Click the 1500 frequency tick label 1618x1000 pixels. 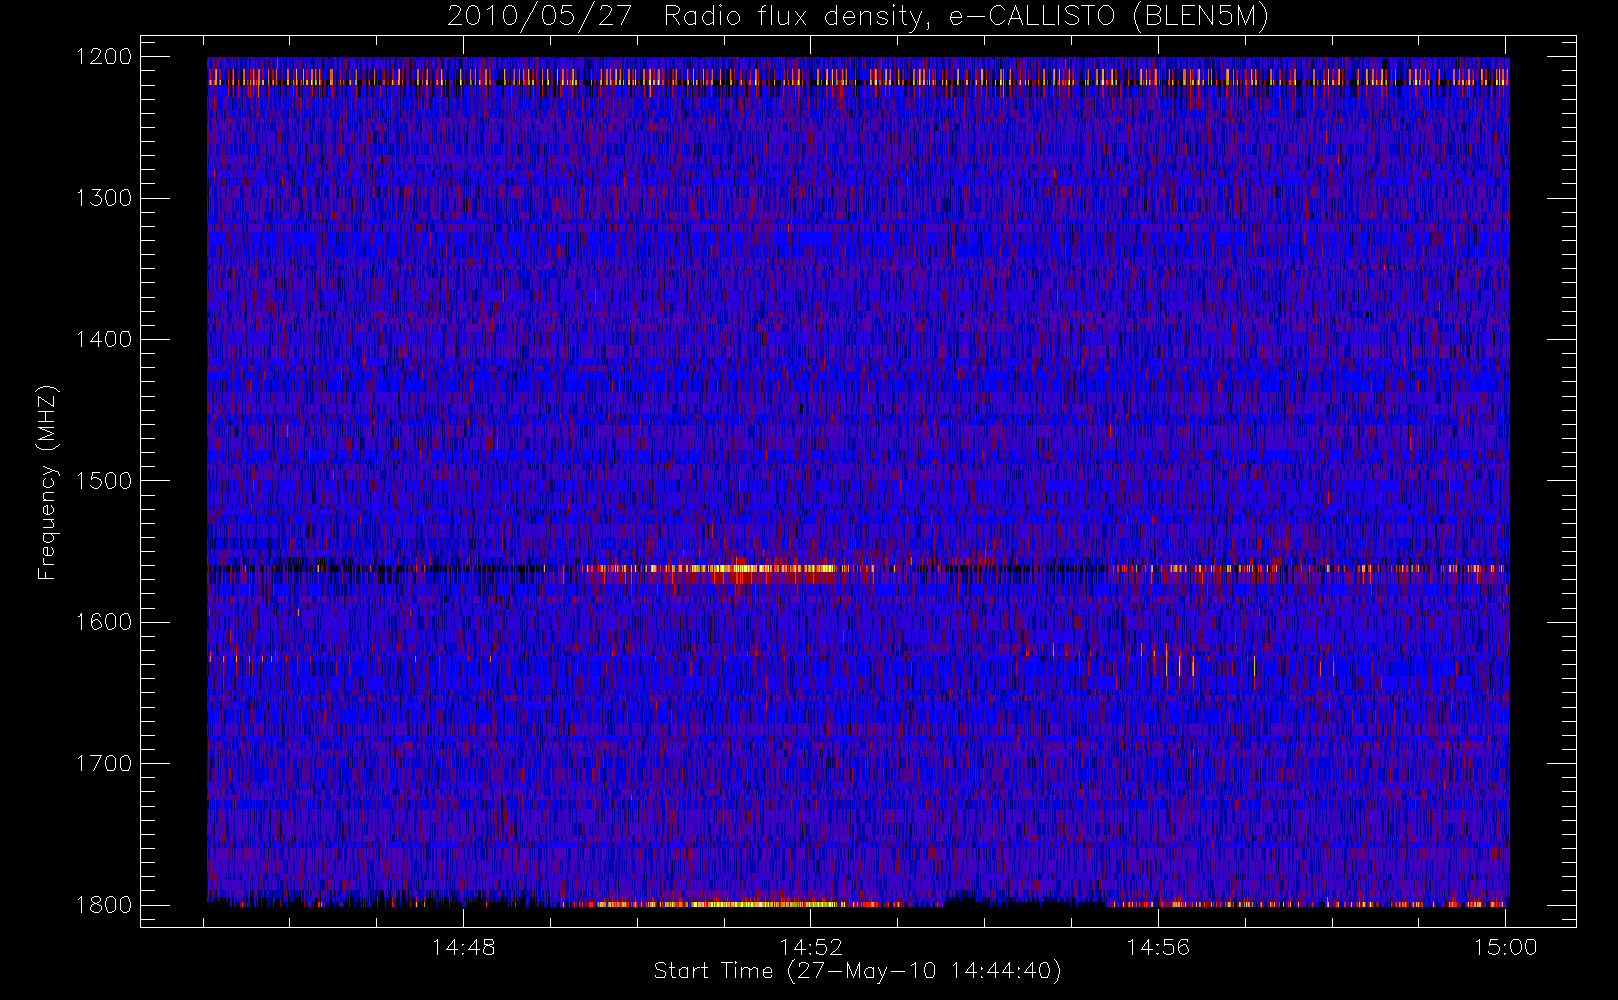104,481
